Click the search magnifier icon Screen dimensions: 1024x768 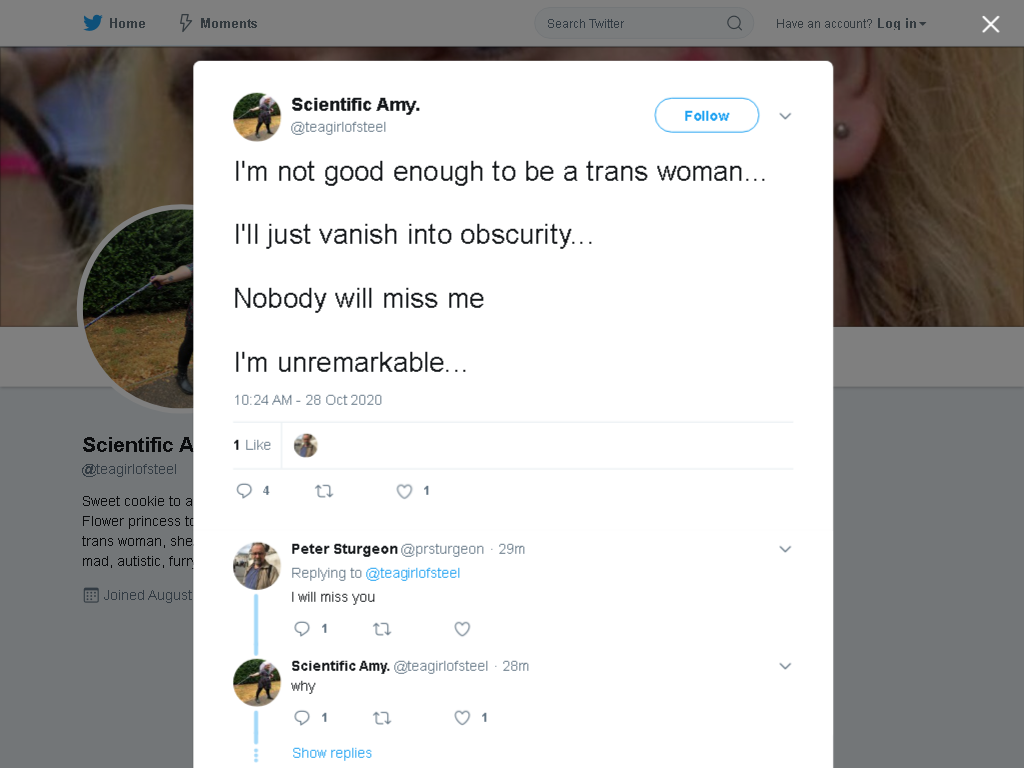tap(735, 24)
